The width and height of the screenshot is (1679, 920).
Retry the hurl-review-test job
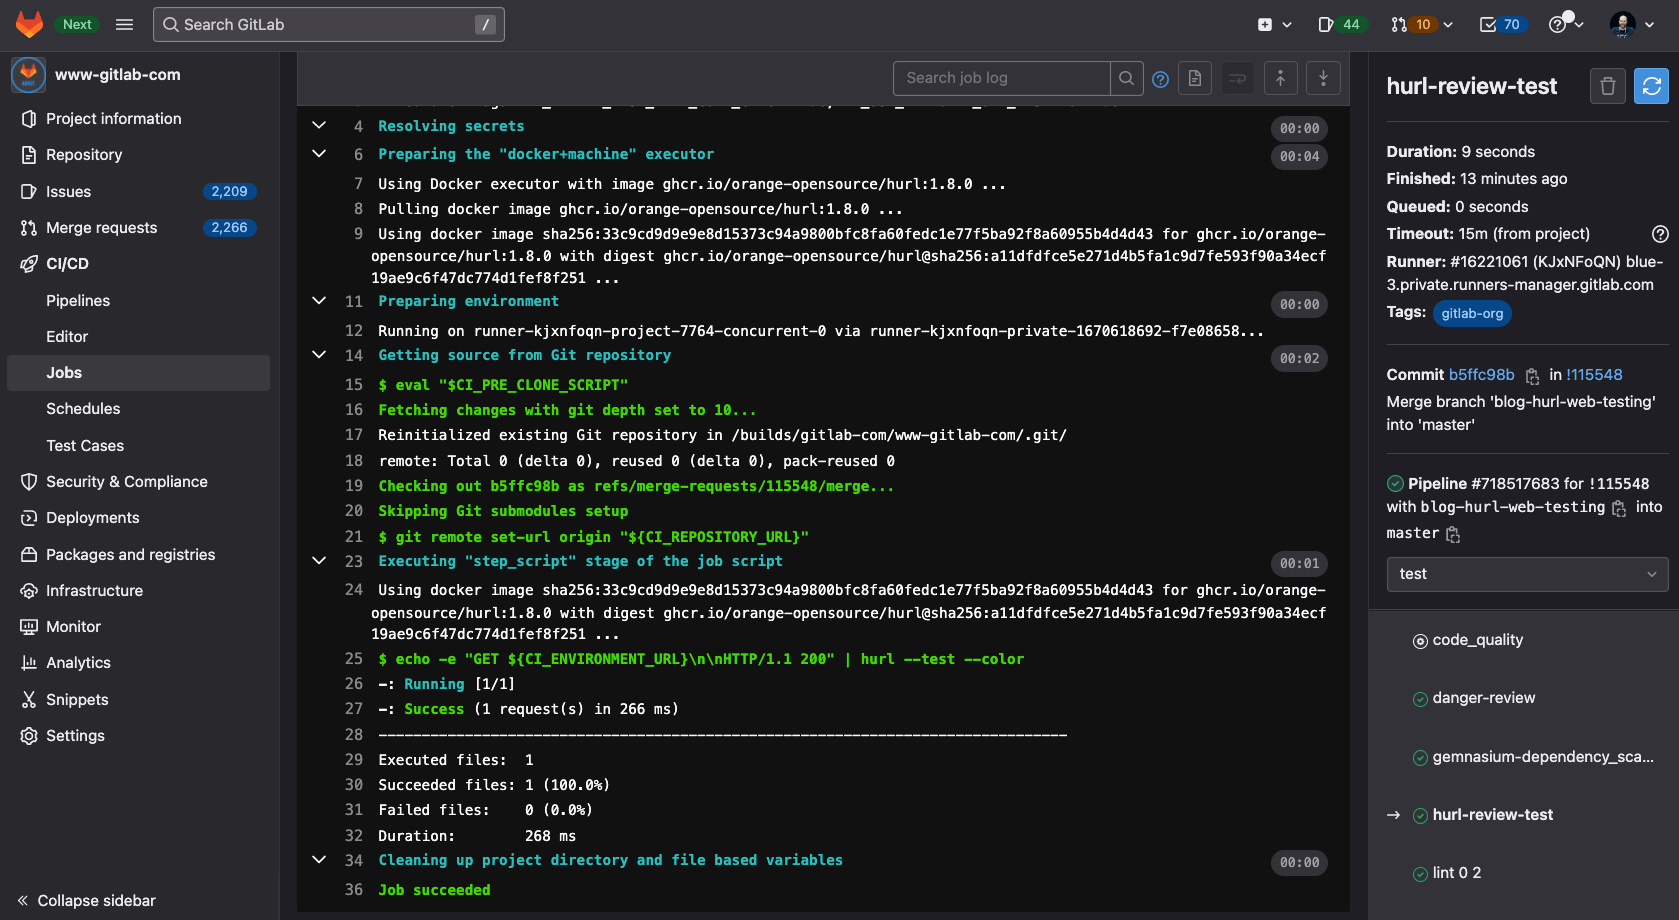tap(1650, 86)
